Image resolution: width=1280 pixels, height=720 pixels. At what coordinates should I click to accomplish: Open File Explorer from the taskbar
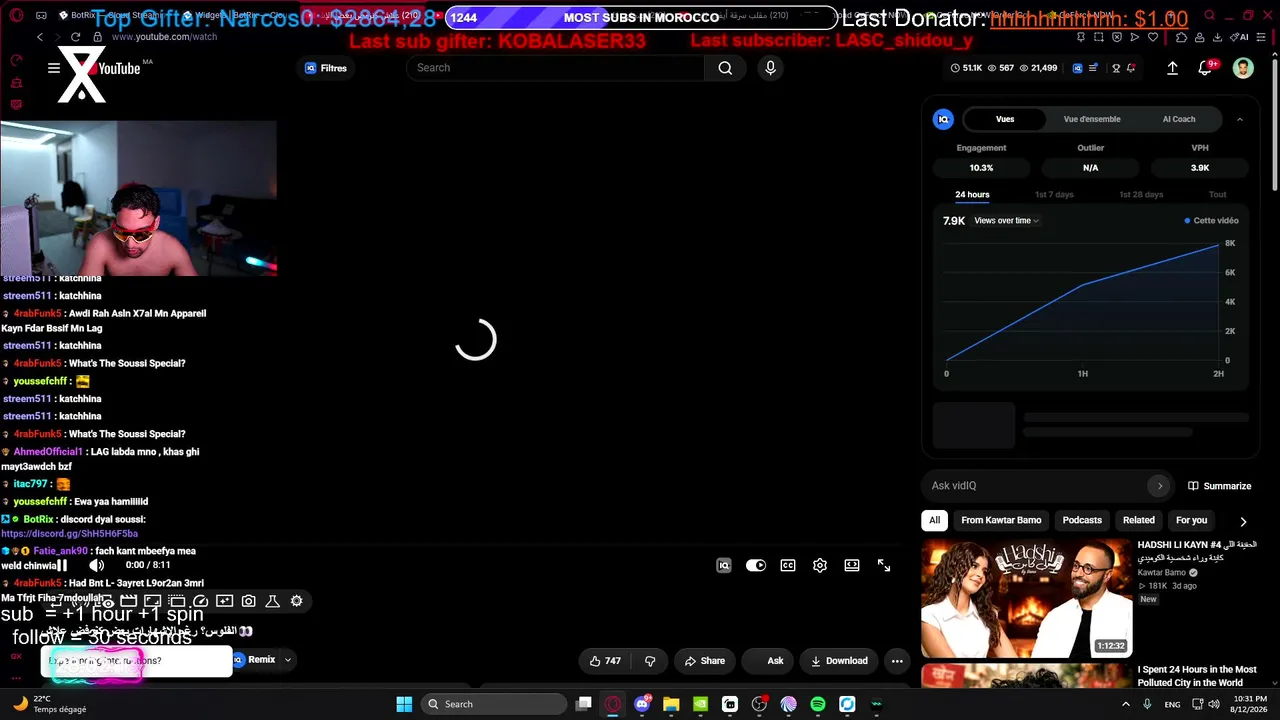click(x=671, y=704)
